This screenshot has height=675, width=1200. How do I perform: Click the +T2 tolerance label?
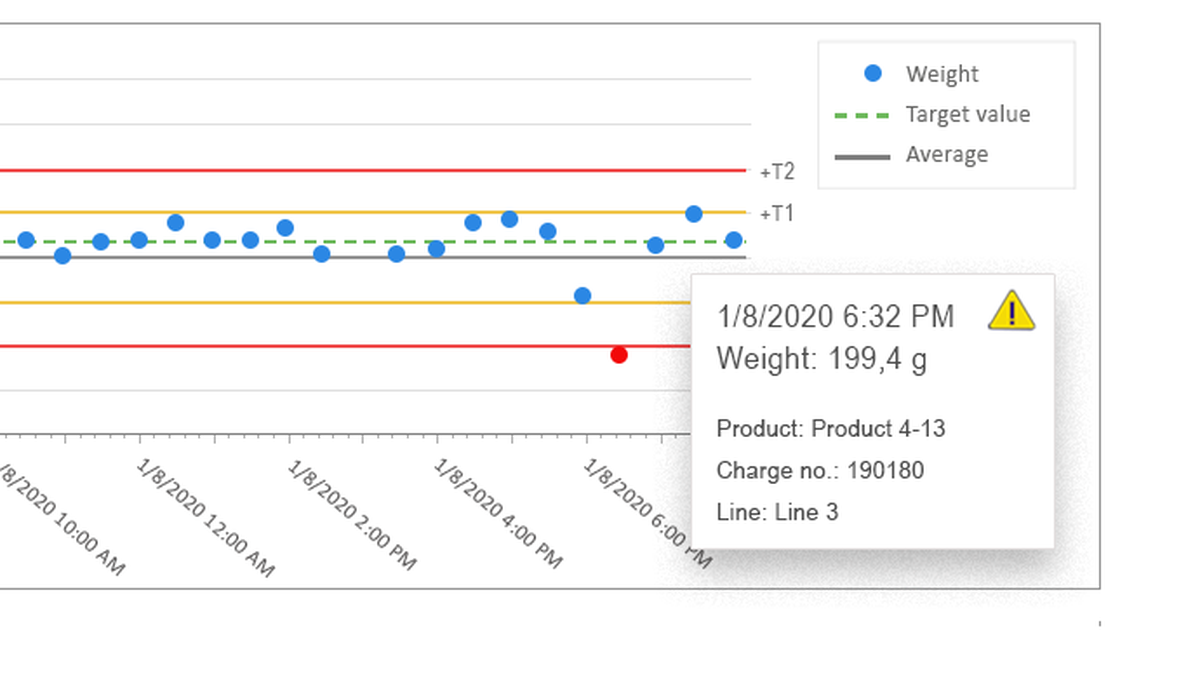pos(778,171)
